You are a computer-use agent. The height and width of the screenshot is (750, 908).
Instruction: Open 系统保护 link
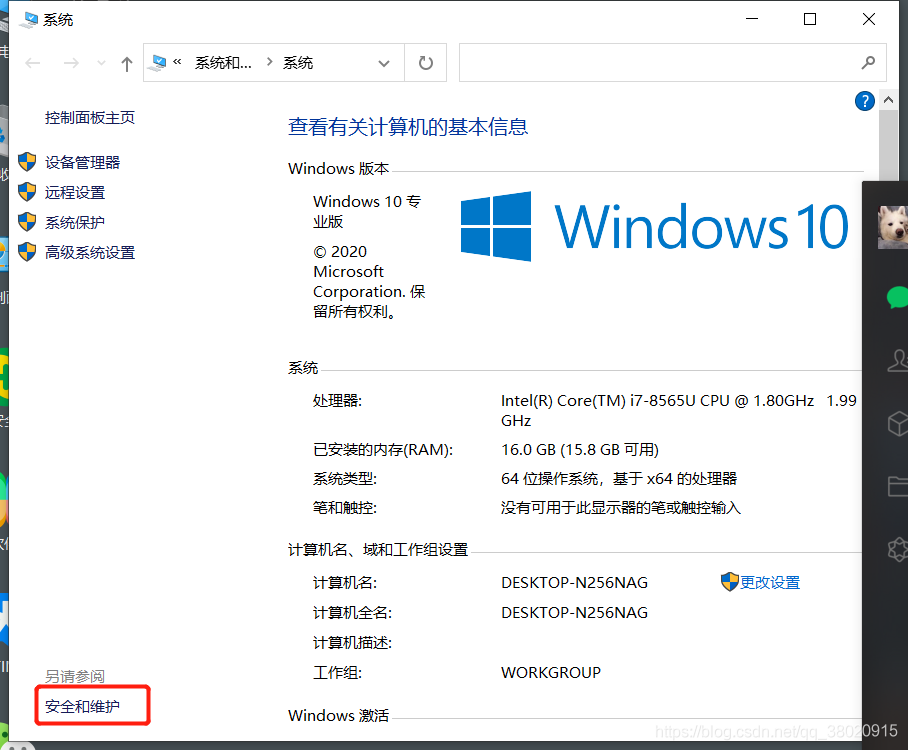tap(75, 222)
